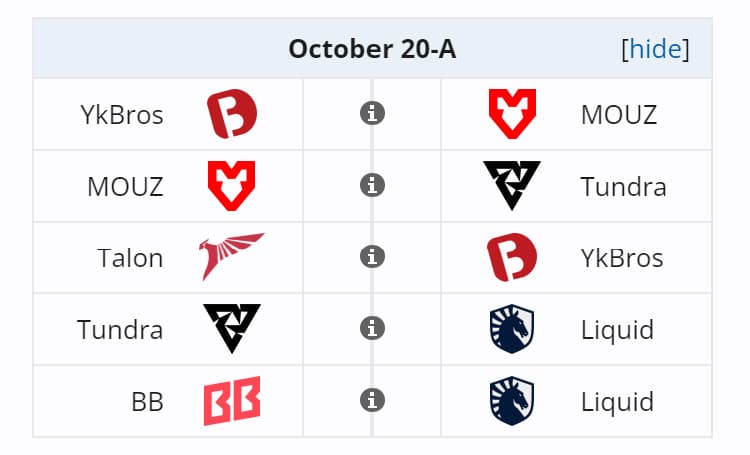Click Tundra logo in MOUZ vs Tundra row
The height and width of the screenshot is (455, 750).
[512, 186]
